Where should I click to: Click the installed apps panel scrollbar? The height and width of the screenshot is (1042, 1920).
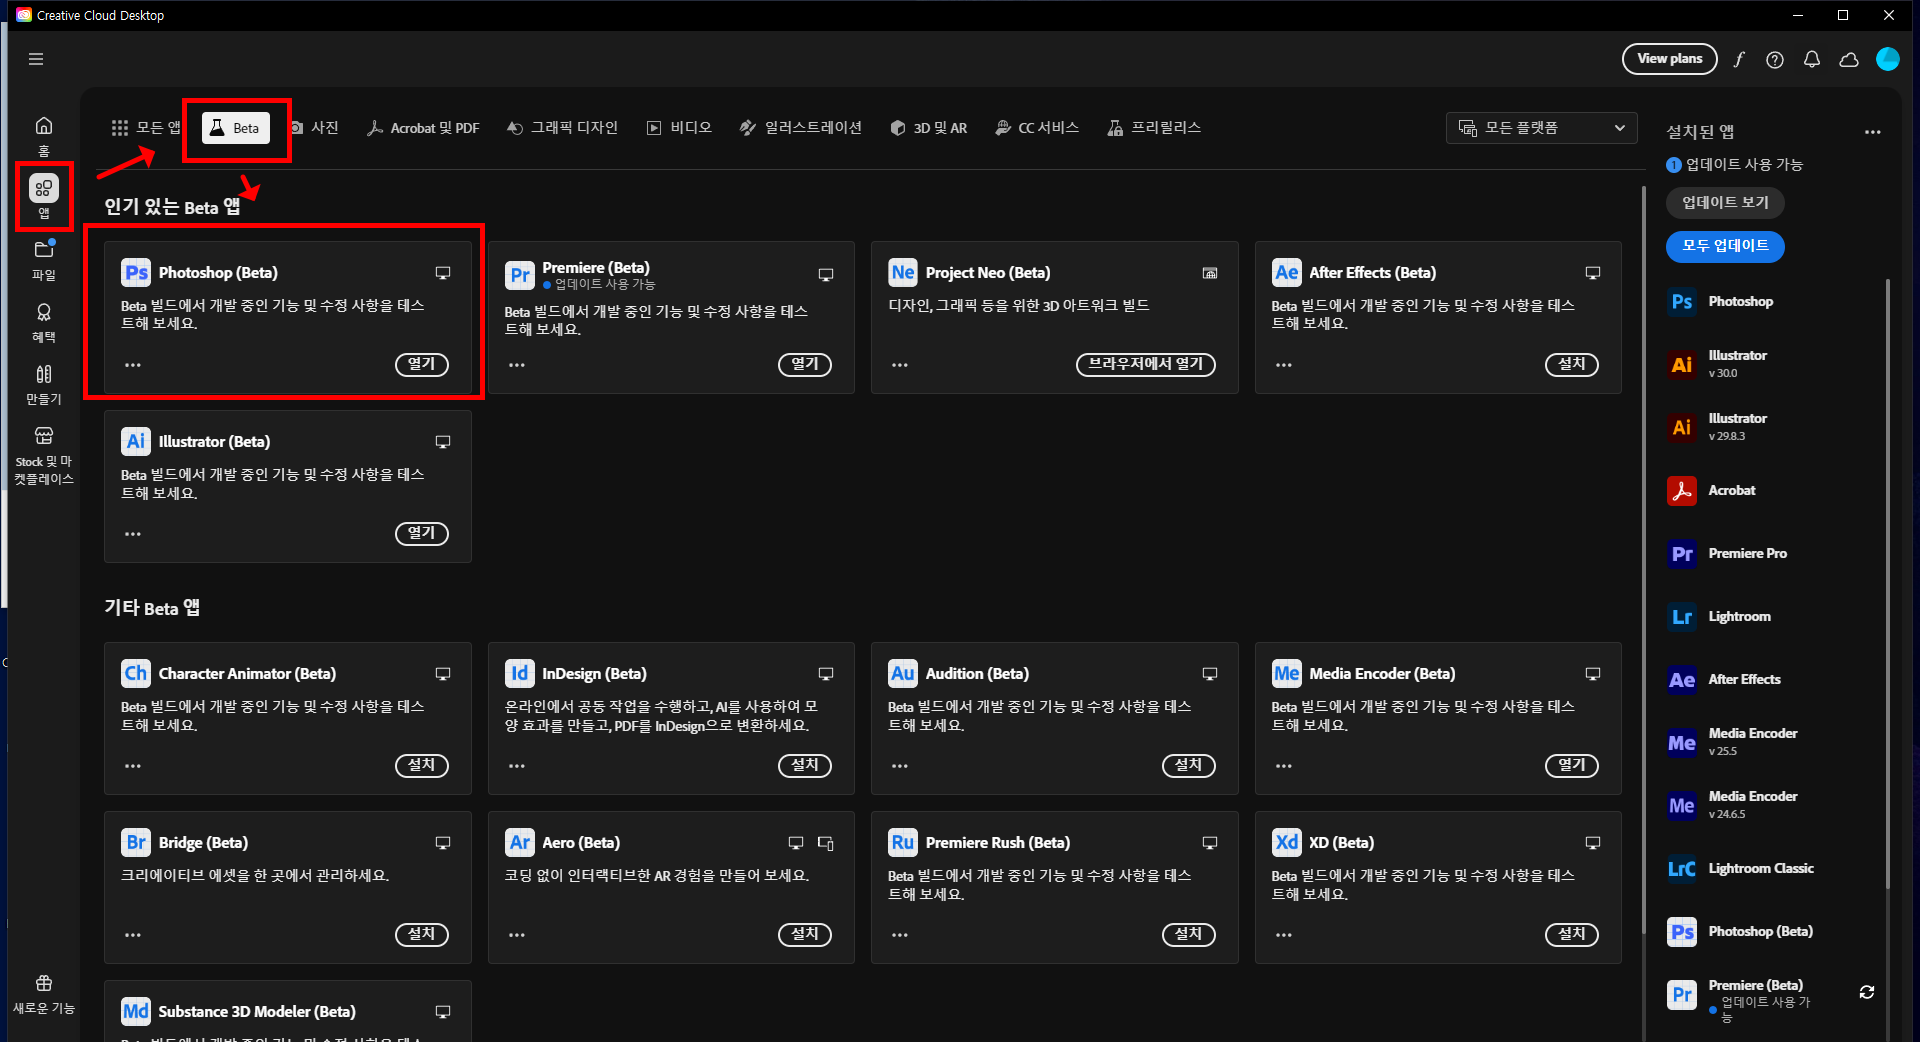[x=1887, y=584]
